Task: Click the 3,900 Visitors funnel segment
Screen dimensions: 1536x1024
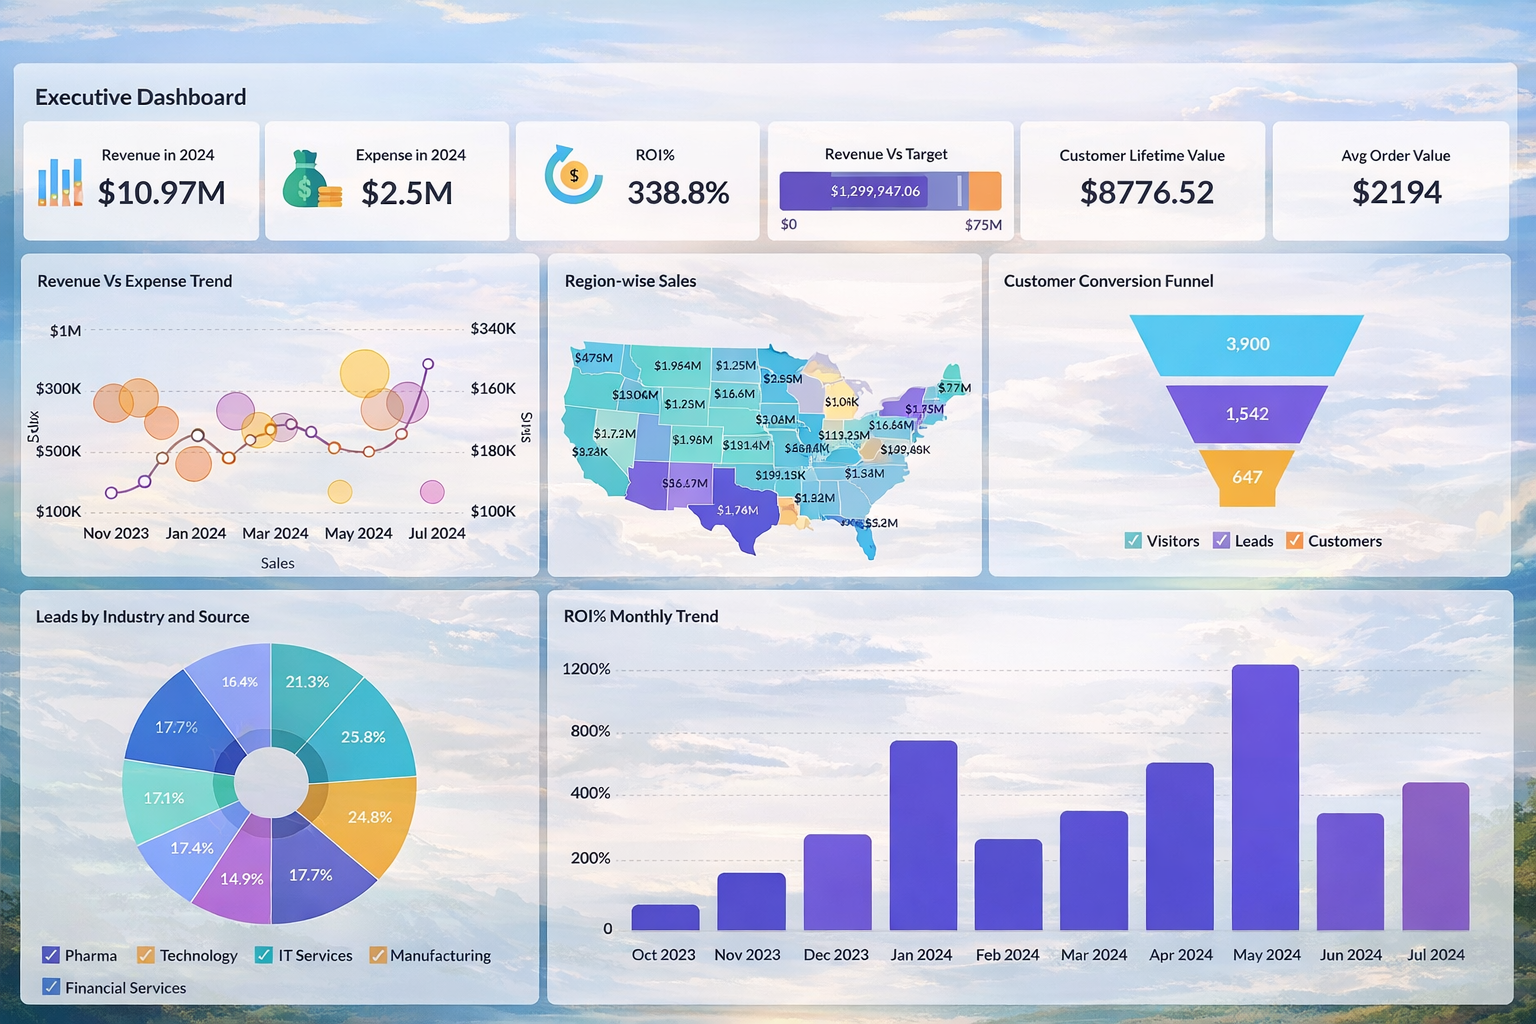Action: 1247,345
